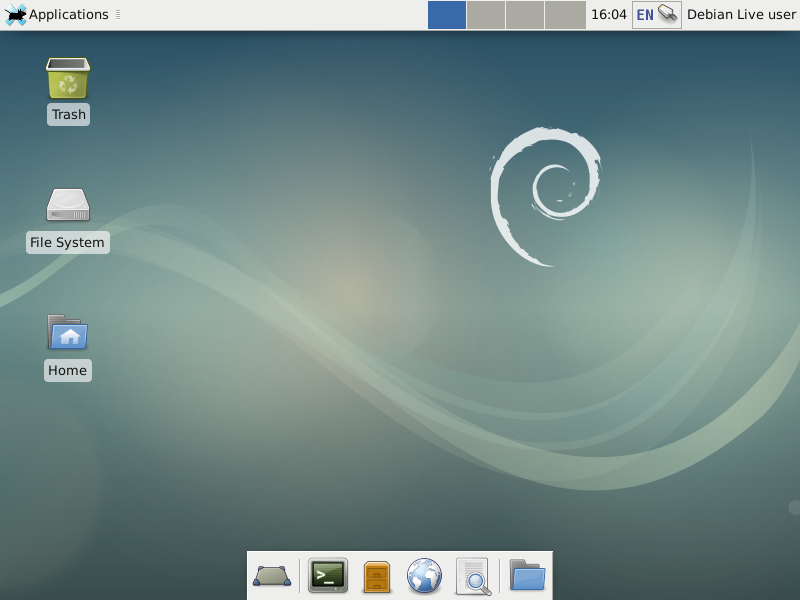Open the Web Browser globe icon
The width and height of the screenshot is (800, 600).
click(424, 576)
